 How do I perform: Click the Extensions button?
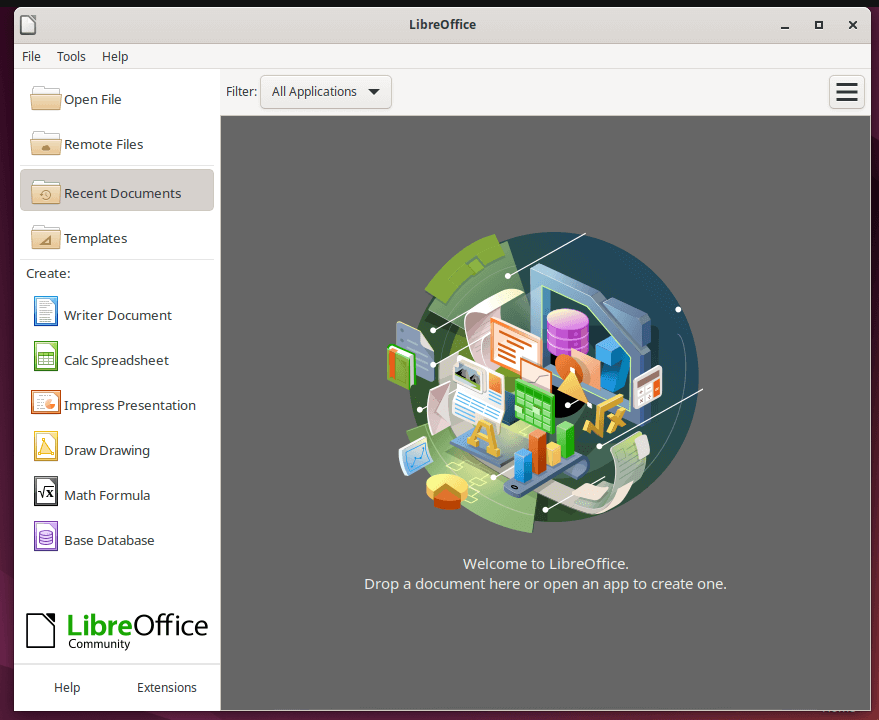[166, 687]
